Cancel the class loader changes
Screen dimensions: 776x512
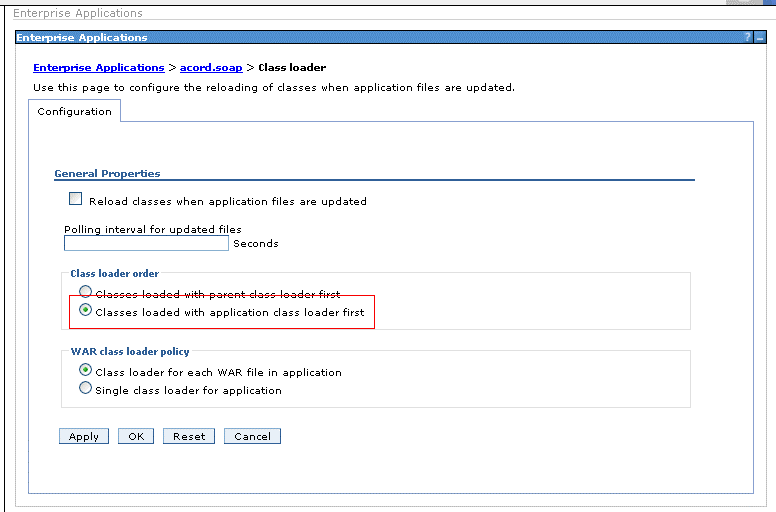(252, 436)
